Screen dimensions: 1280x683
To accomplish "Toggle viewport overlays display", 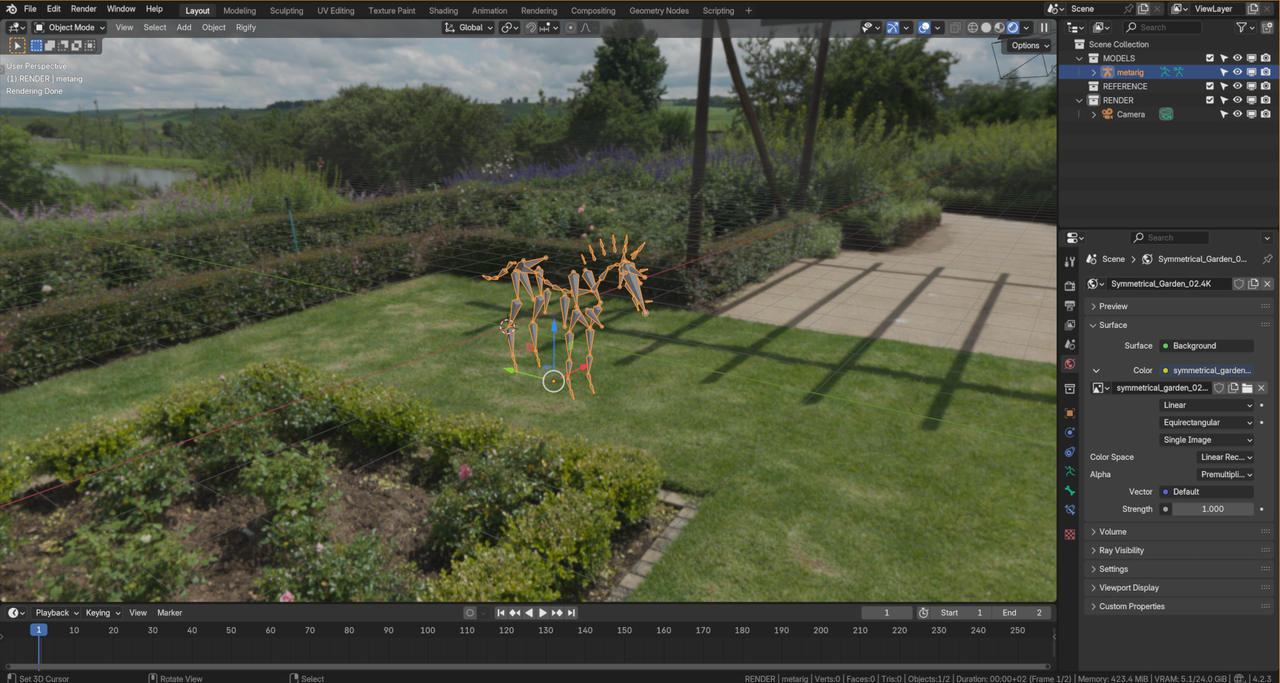I will 924,28.
